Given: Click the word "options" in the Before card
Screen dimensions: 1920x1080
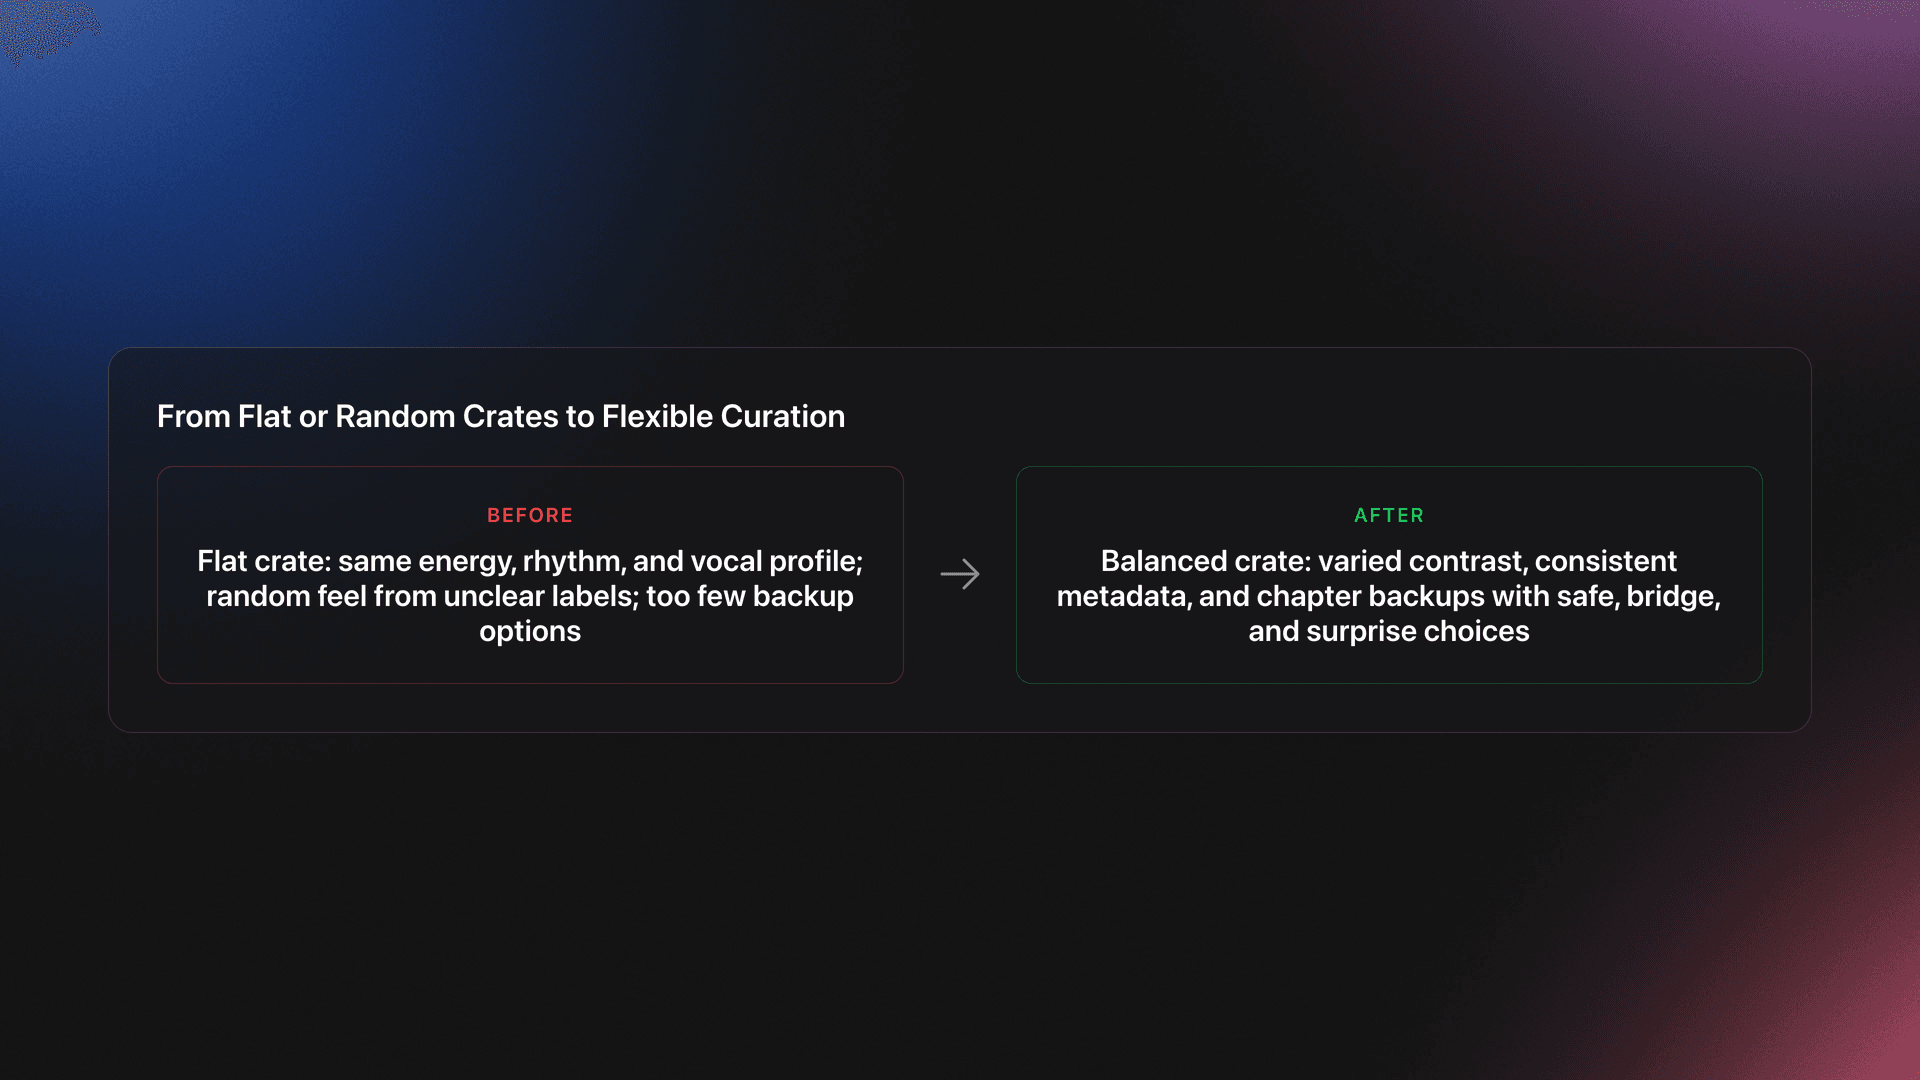Looking at the screenshot, I should 530,631.
